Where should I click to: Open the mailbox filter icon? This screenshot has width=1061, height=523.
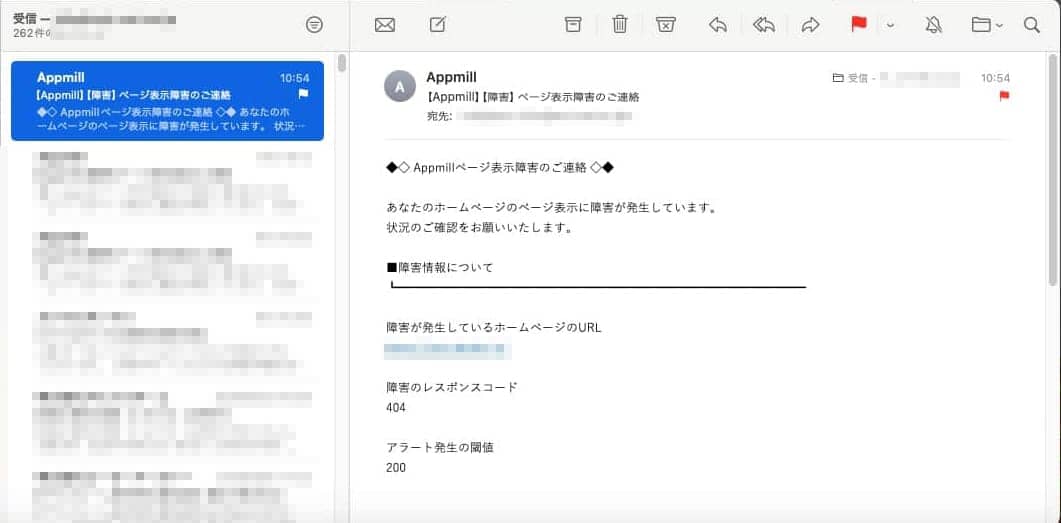[314, 25]
